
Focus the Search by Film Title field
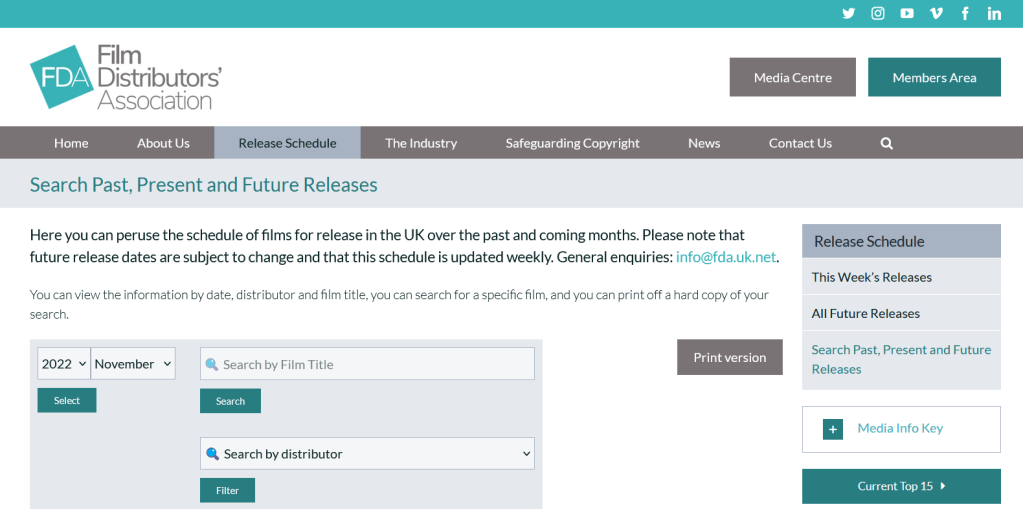(x=367, y=364)
